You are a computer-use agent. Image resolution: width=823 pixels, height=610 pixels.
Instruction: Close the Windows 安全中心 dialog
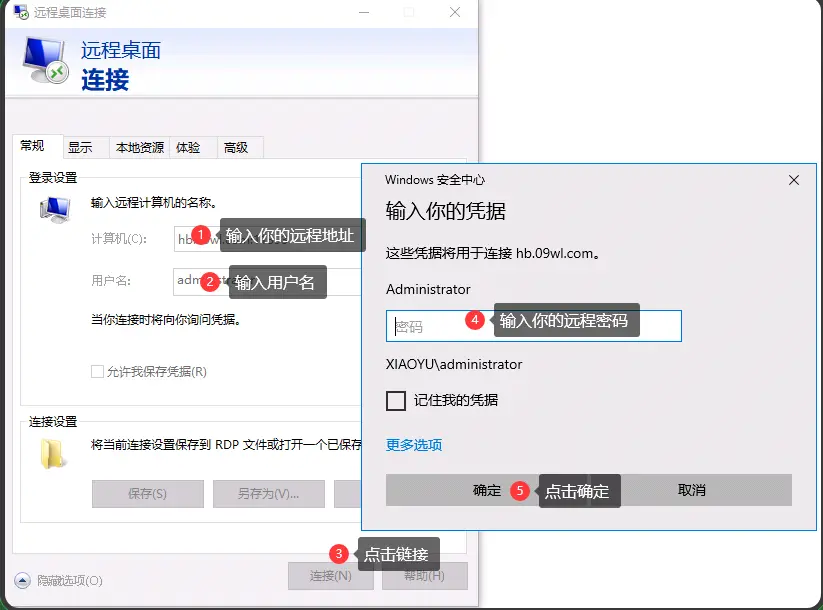tap(794, 180)
